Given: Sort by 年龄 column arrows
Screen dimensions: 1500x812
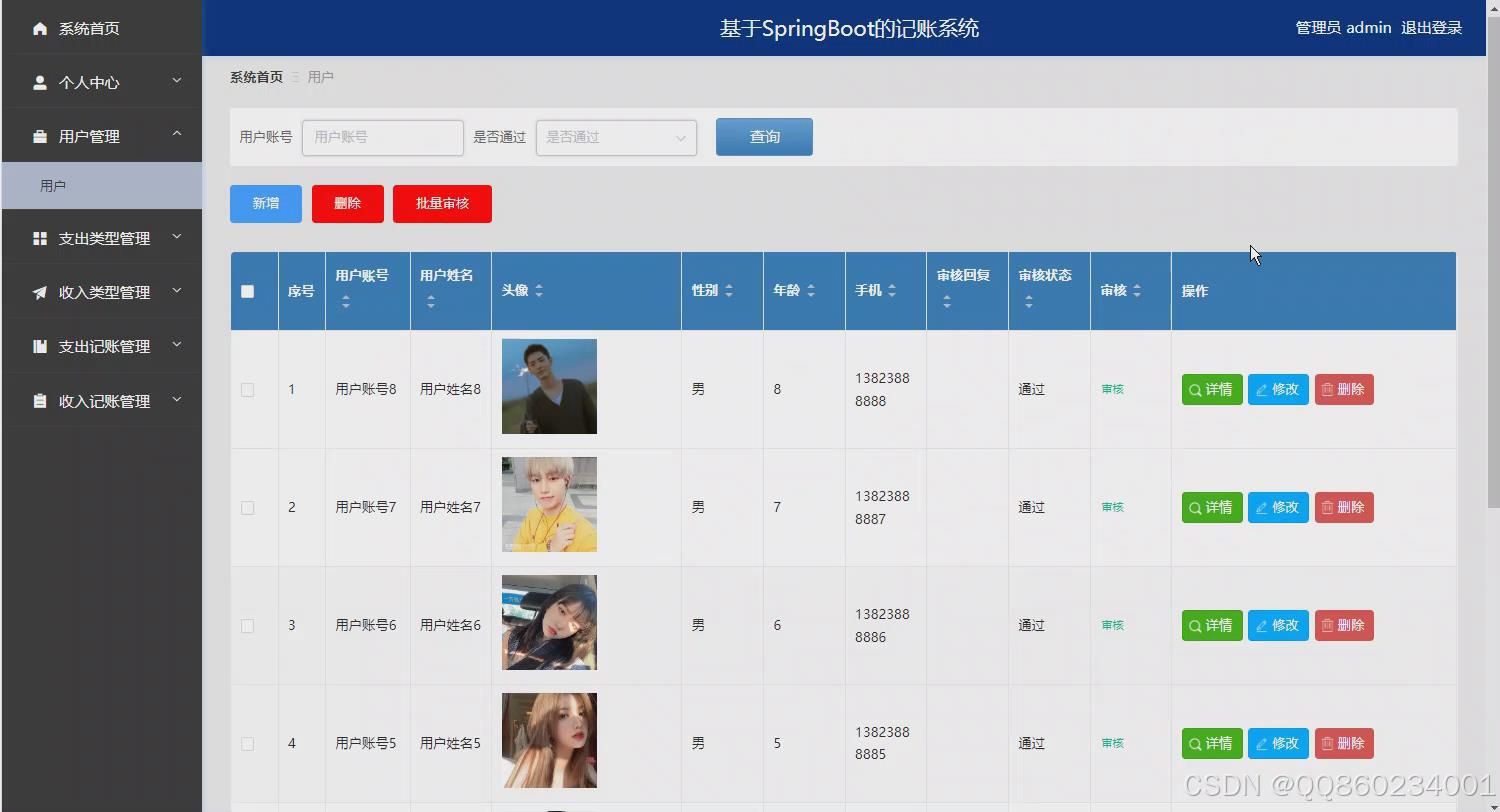Looking at the screenshot, I should (811, 291).
